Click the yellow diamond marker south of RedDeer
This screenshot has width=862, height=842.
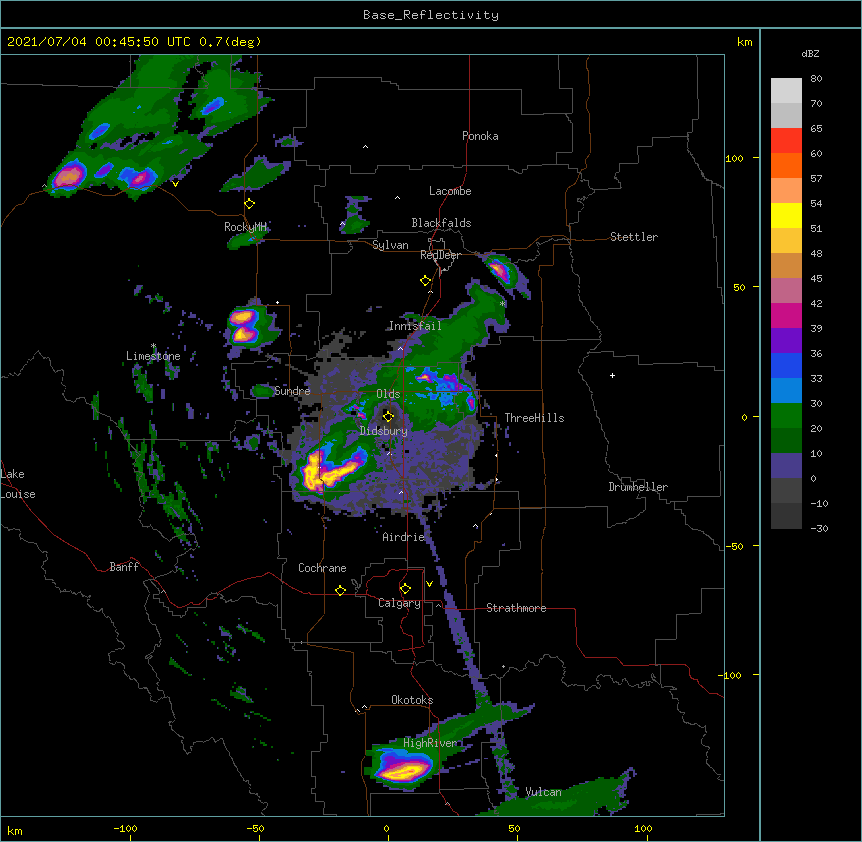pos(426,281)
